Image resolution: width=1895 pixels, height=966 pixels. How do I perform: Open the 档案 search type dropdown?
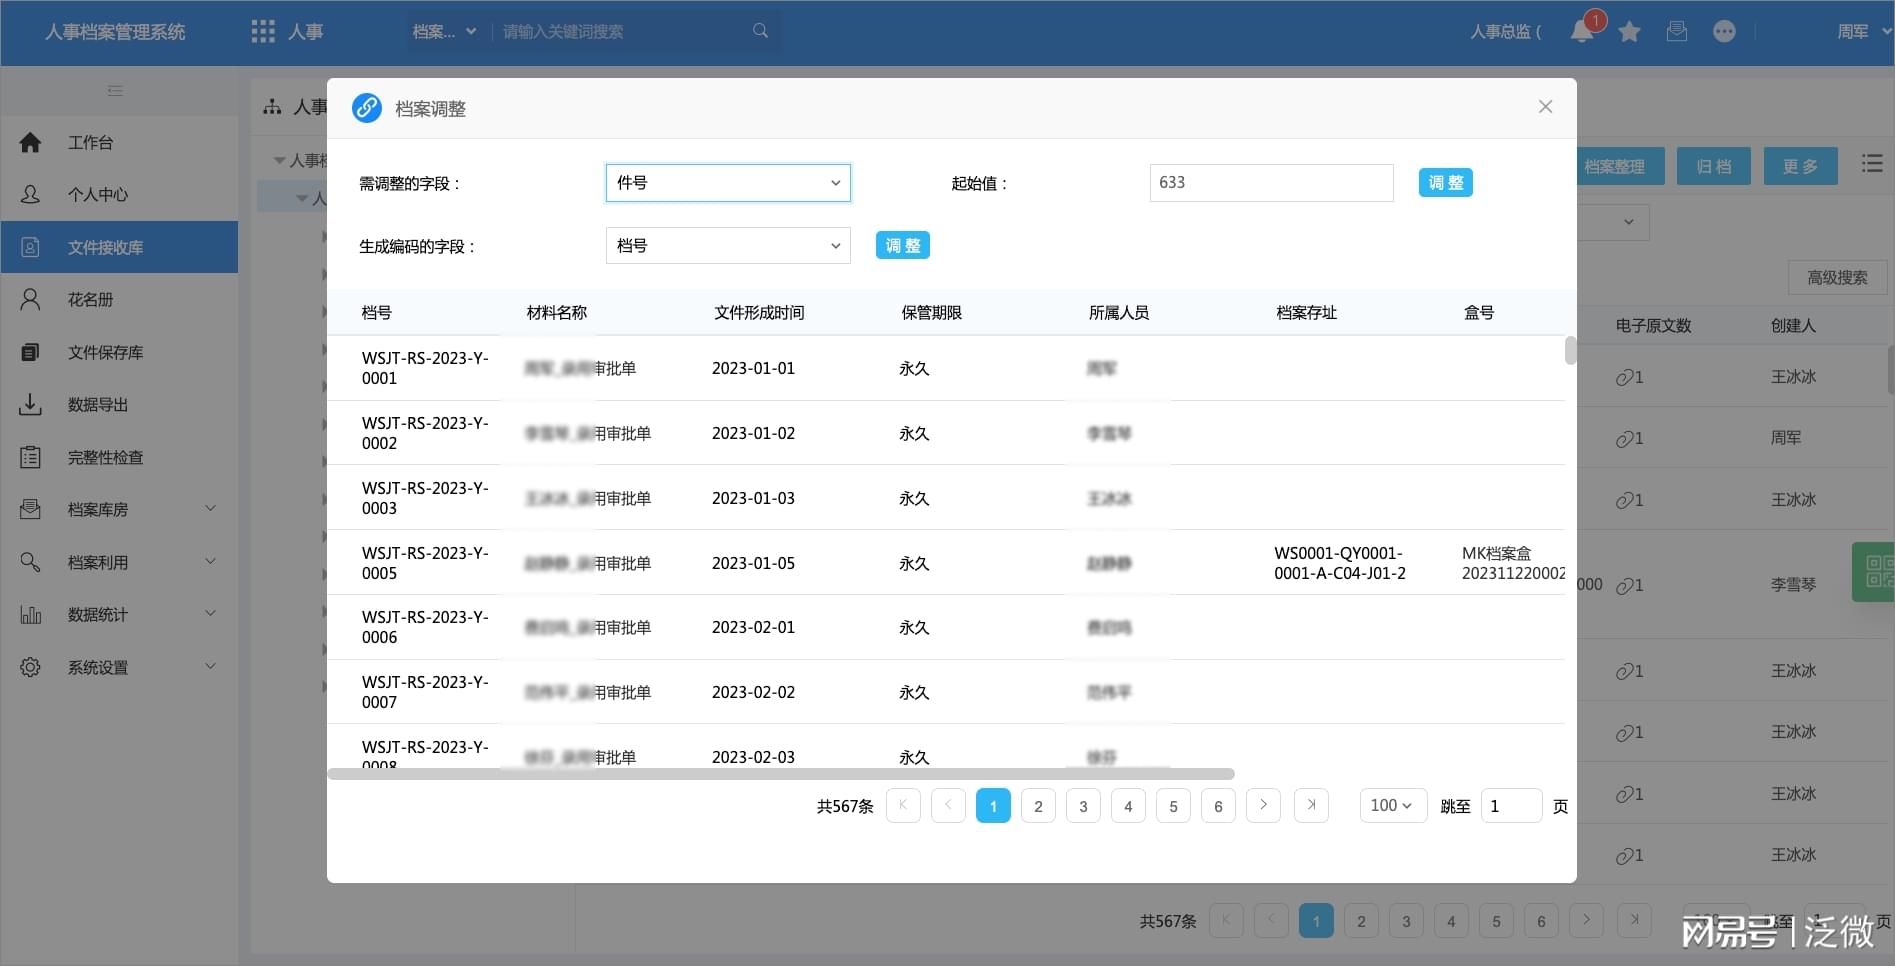444,32
